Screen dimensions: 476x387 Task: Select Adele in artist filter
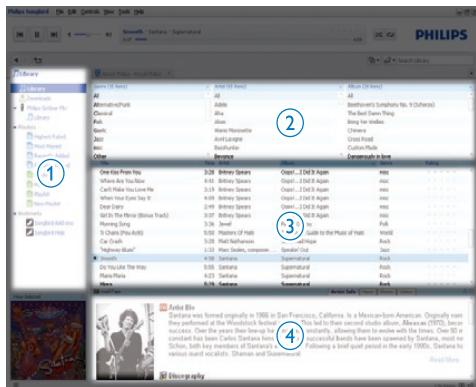pyautogui.click(x=221, y=105)
